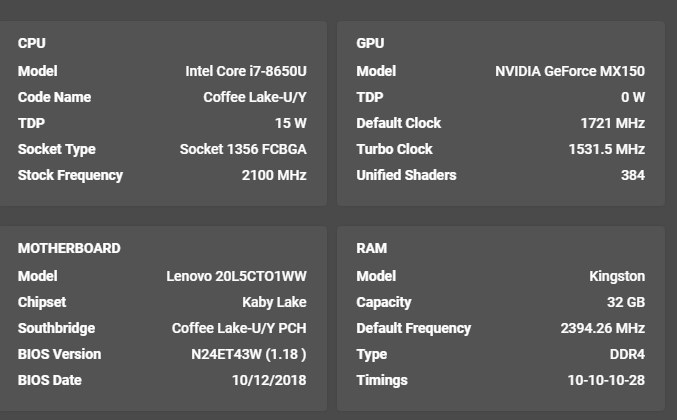
Task: Select the Kingston RAM model value
Action: point(617,276)
